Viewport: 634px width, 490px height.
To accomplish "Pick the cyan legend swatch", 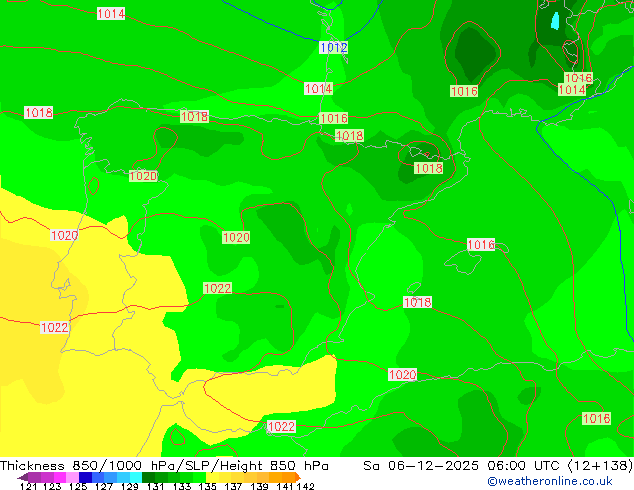I will (x=136, y=477).
